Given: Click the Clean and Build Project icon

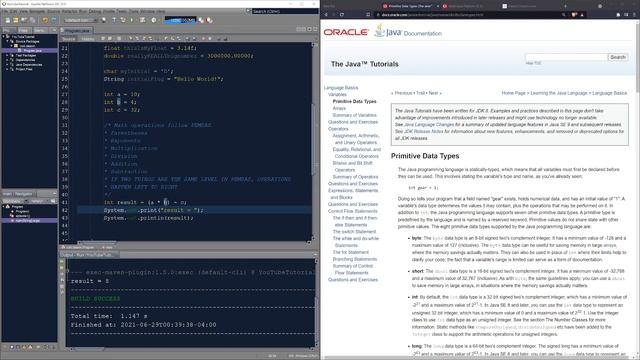Looking at the screenshot, I should tap(123, 20).
